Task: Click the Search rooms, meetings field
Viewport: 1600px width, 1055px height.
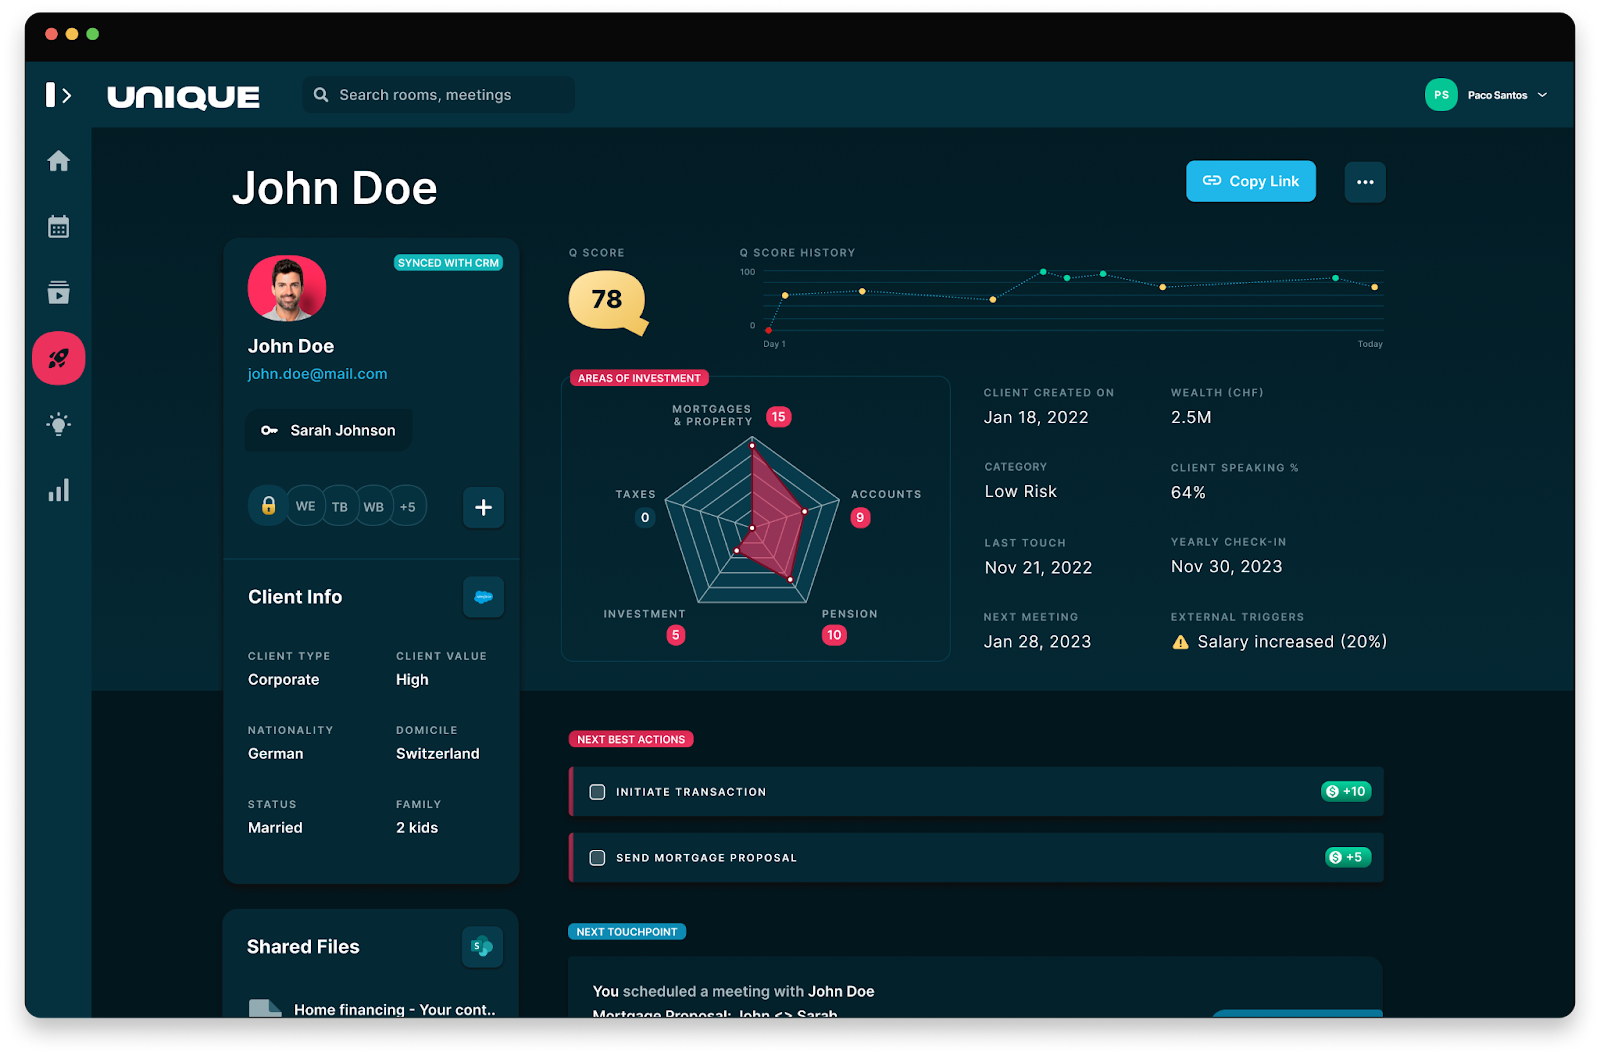Action: pos(439,95)
